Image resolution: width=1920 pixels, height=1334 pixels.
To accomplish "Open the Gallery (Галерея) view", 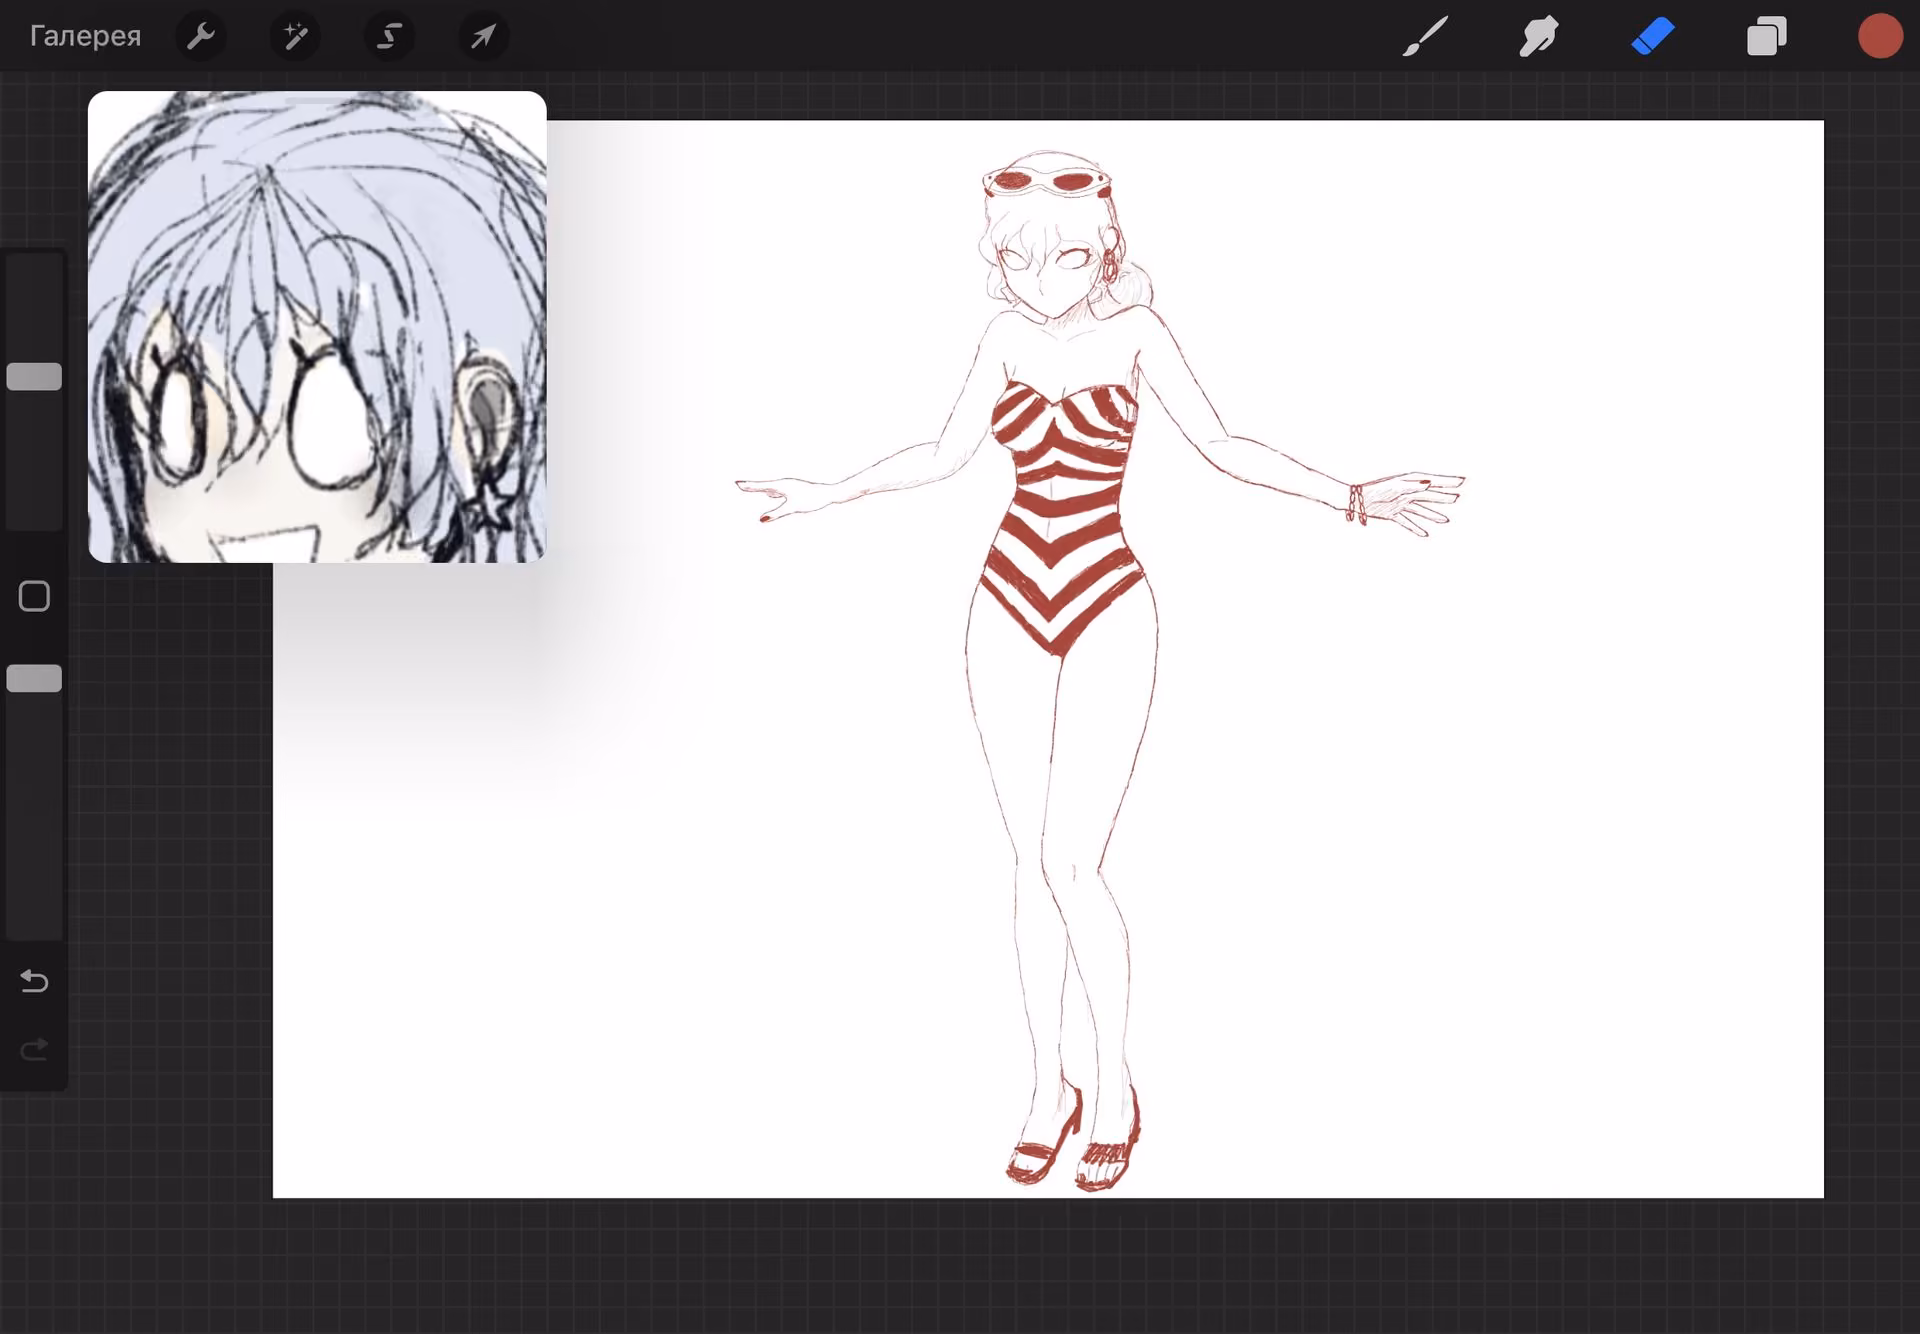I will click(85, 36).
